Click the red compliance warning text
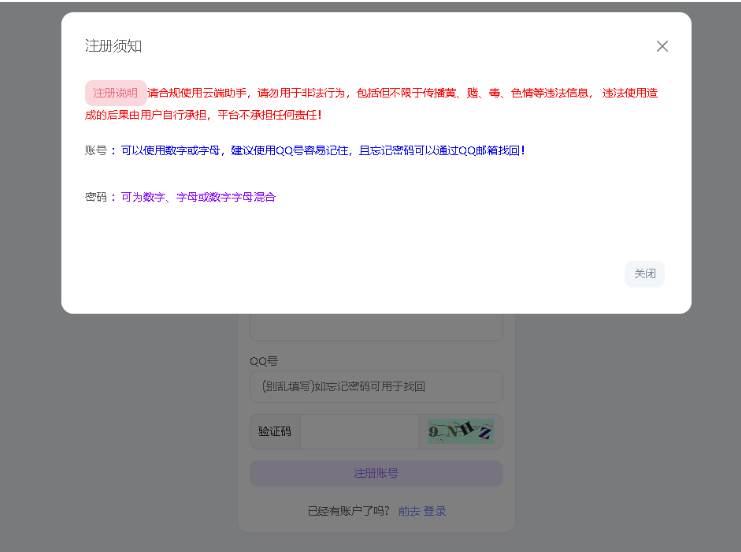This screenshot has width=741, height=552. pyautogui.click(x=371, y=104)
